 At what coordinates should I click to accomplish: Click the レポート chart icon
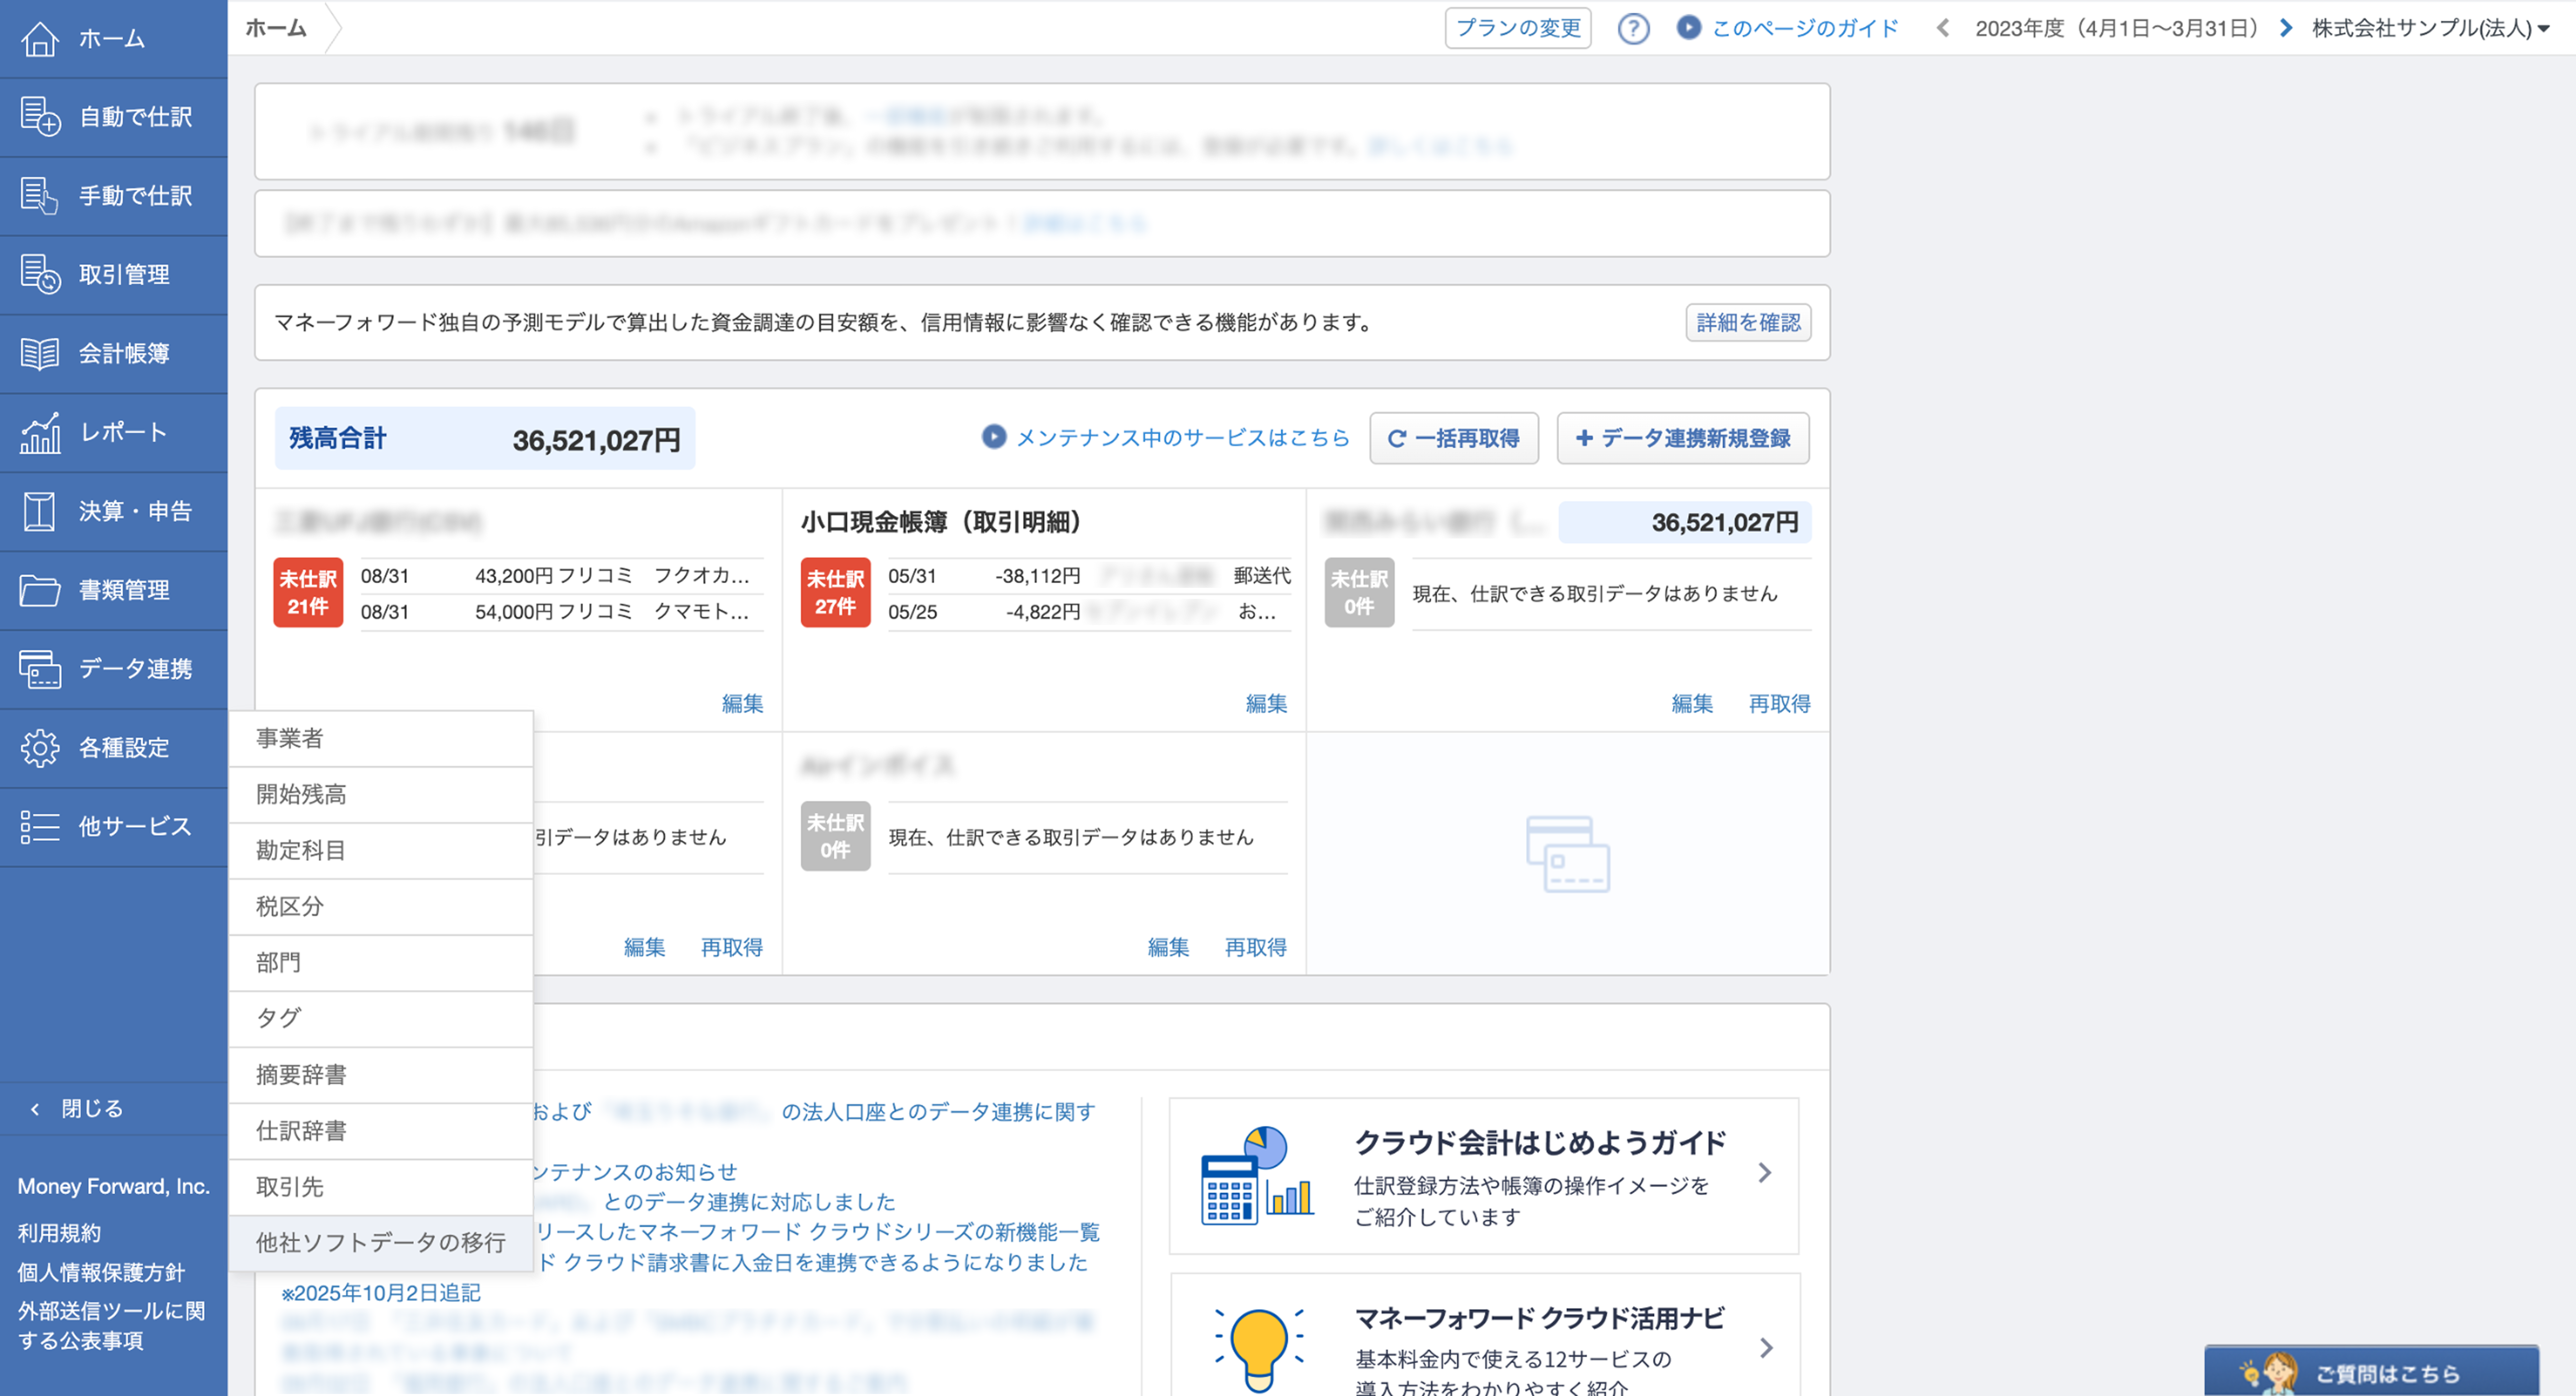[x=39, y=432]
